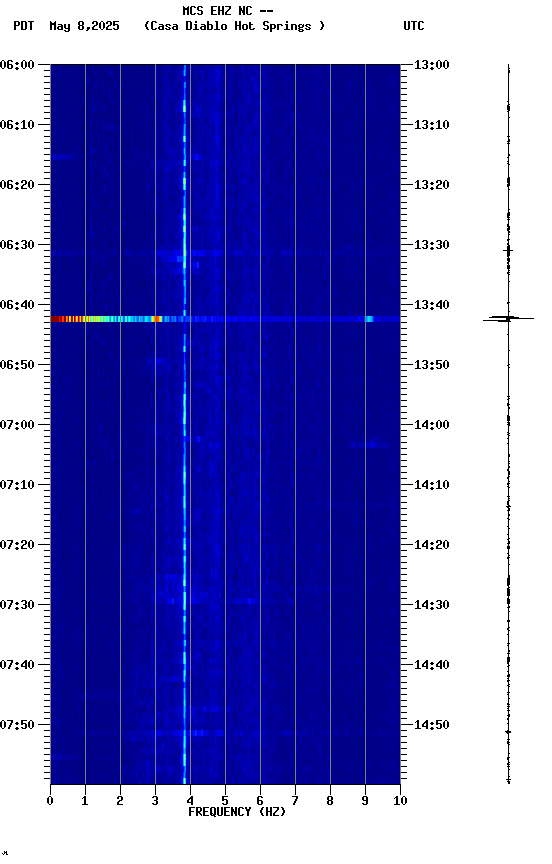Click the 14:40 UTC time label
This screenshot has width=552, height=864.
point(432,665)
